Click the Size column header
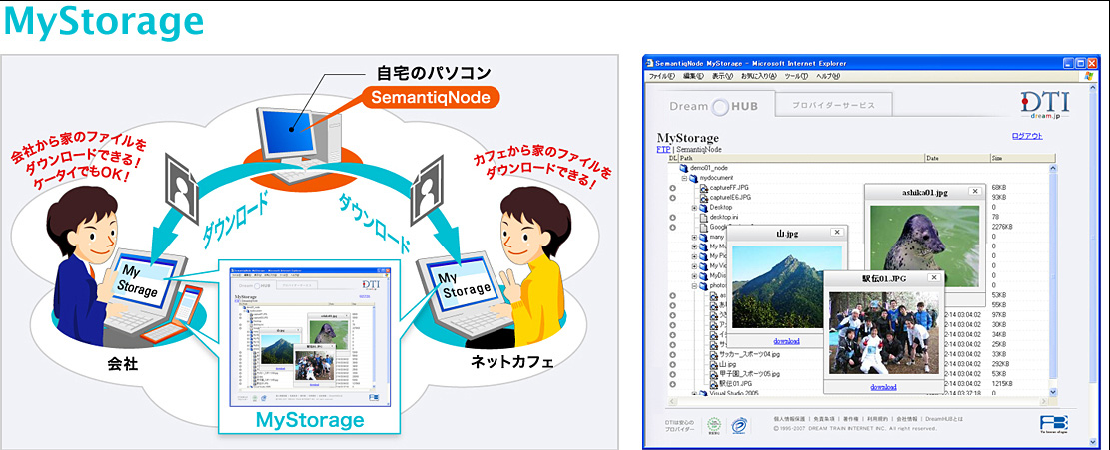This screenshot has width=1110, height=450. (x=1022, y=158)
